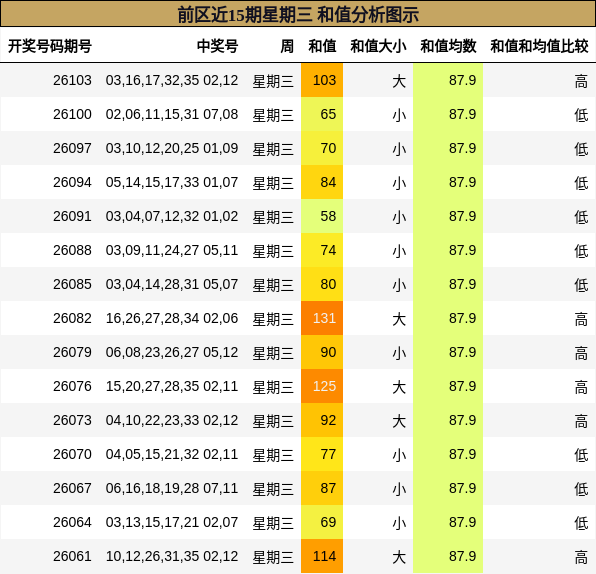596x574 pixels.
Task: Click the sum value cell 114
Action: 322,556
